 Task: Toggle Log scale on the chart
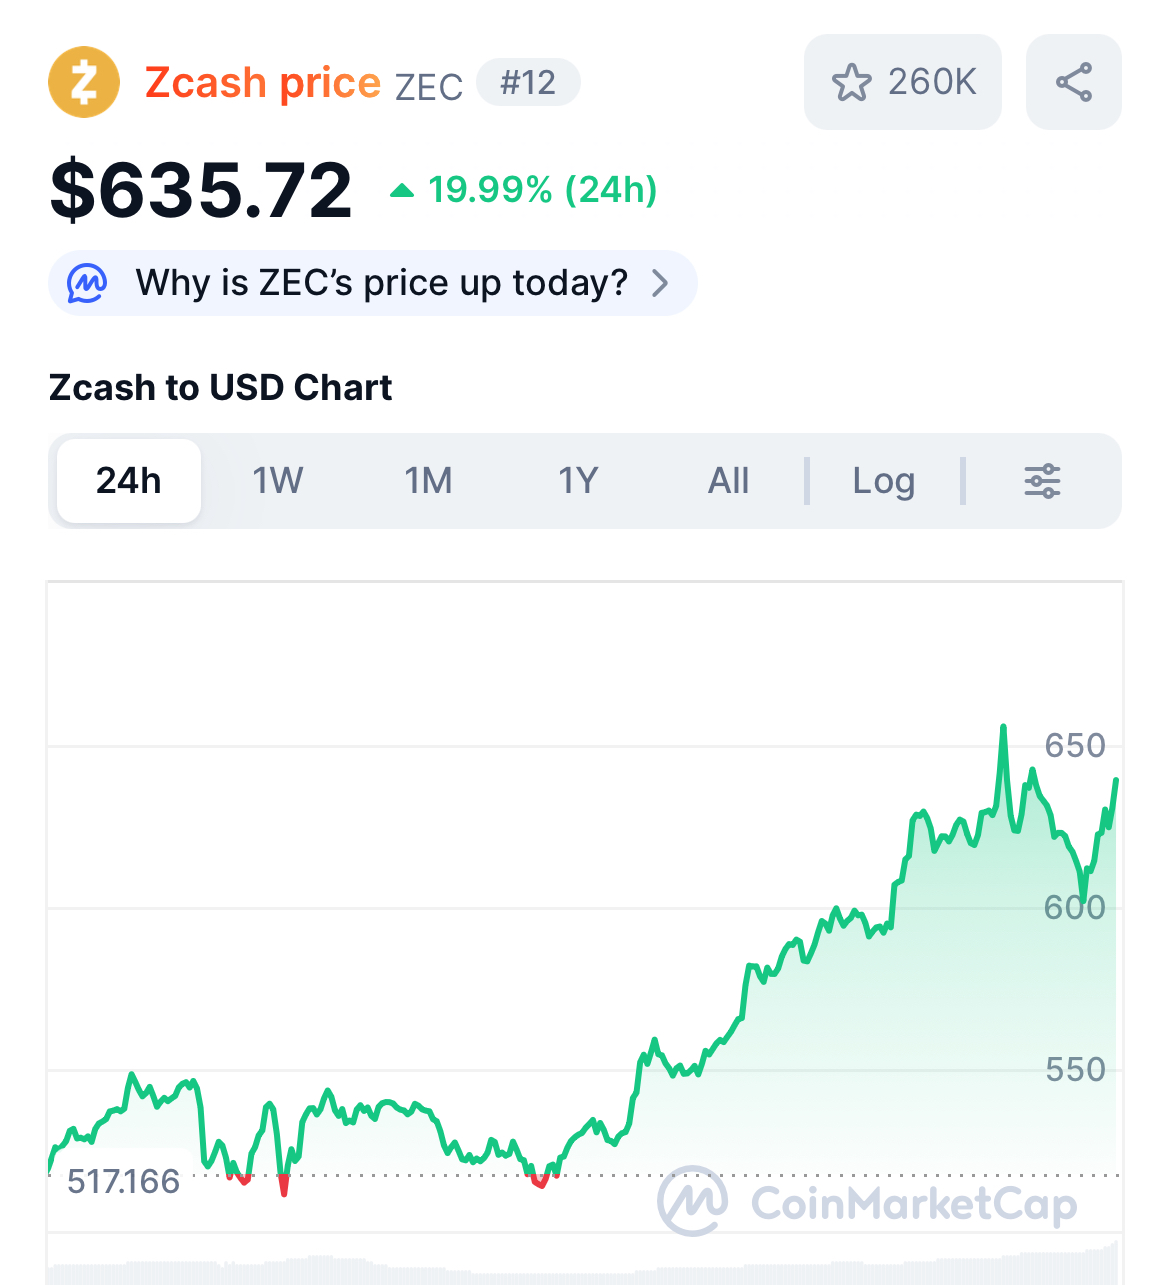coord(883,481)
